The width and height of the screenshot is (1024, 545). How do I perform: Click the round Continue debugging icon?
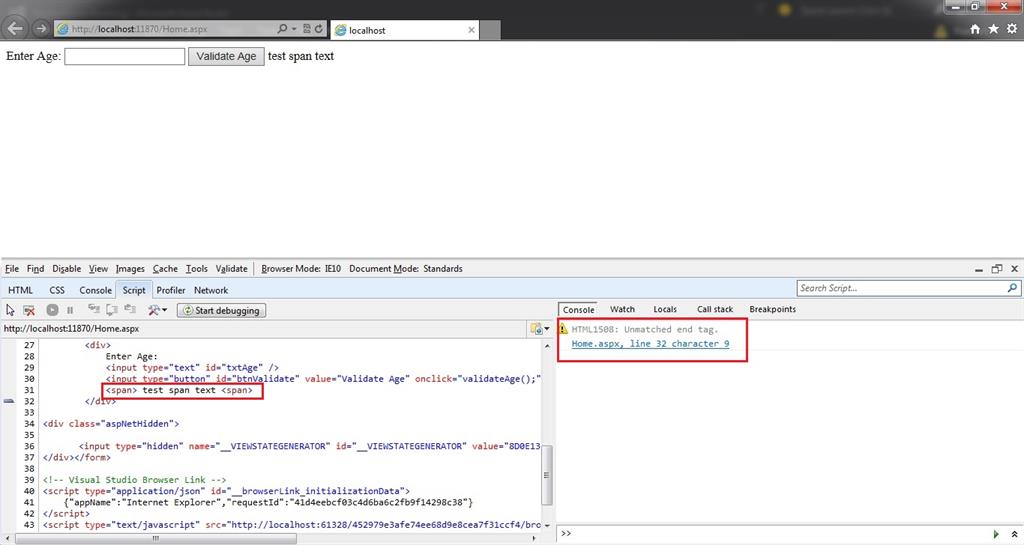coord(52,310)
